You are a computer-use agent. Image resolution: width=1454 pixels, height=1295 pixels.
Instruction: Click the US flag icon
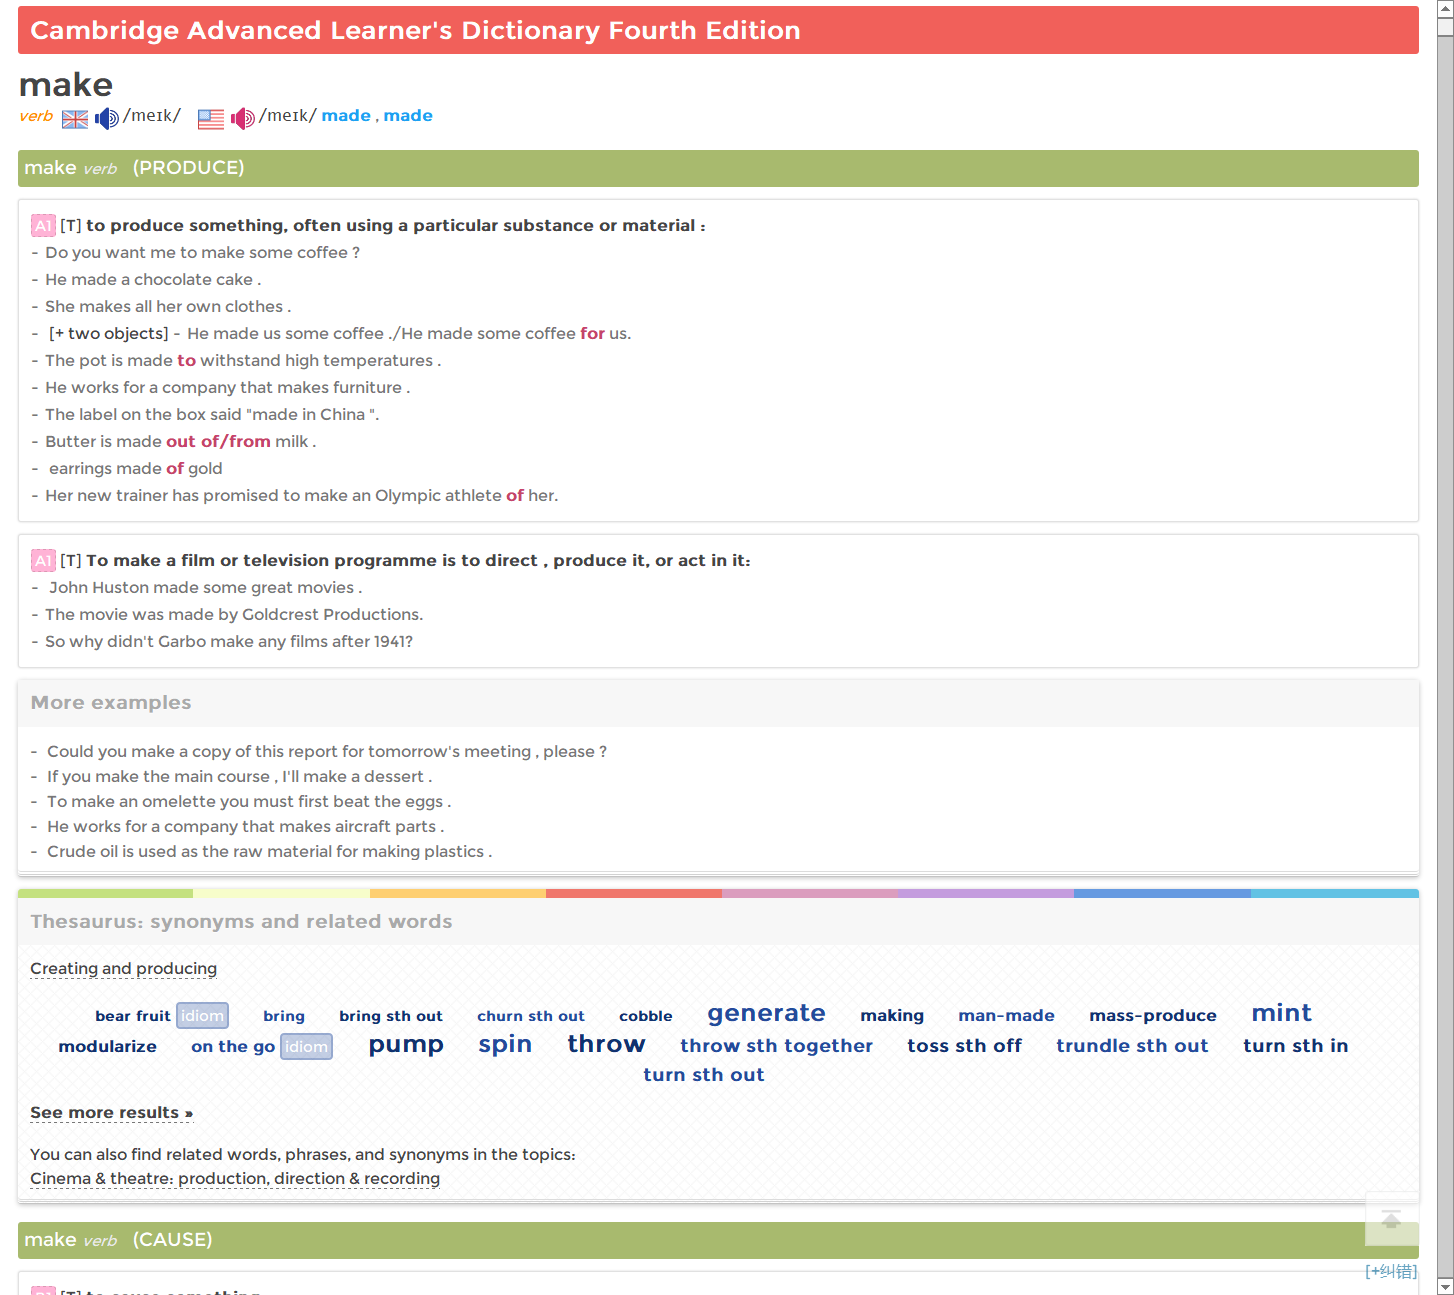tap(211, 119)
